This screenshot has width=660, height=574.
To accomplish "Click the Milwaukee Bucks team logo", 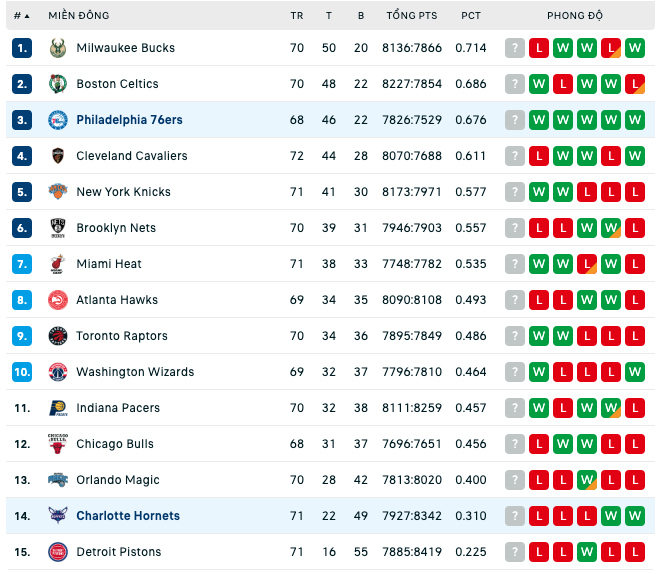I will coord(58,48).
